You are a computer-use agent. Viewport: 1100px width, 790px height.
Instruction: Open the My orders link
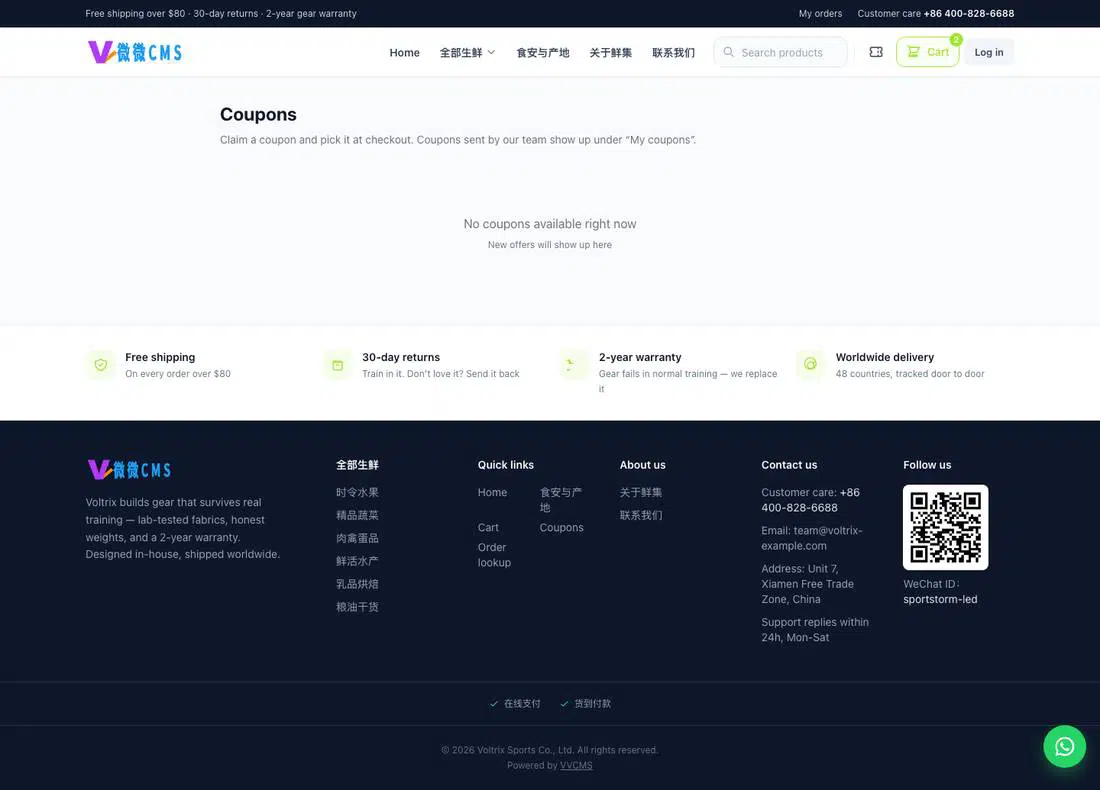pyautogui.click(x=820, y=13)
